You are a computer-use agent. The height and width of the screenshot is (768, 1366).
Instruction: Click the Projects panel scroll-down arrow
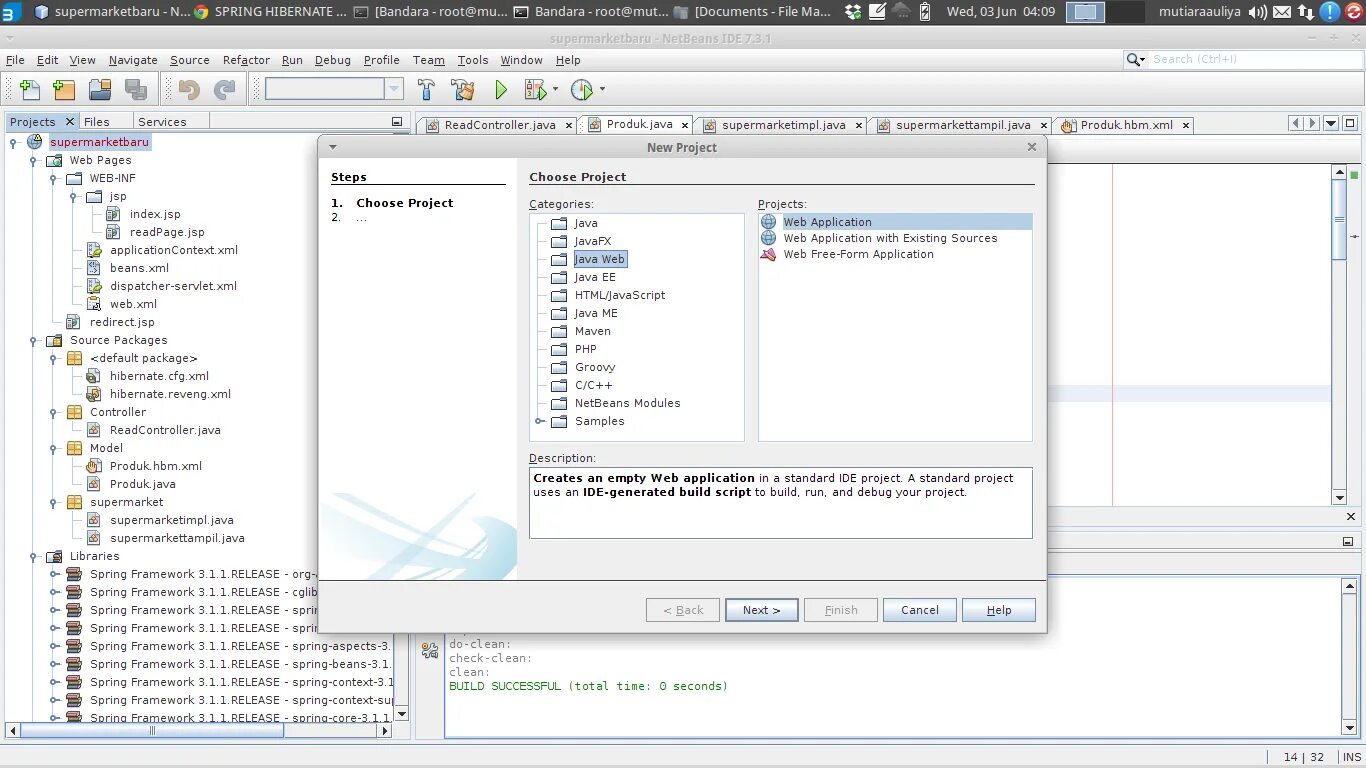coord(402,714)
